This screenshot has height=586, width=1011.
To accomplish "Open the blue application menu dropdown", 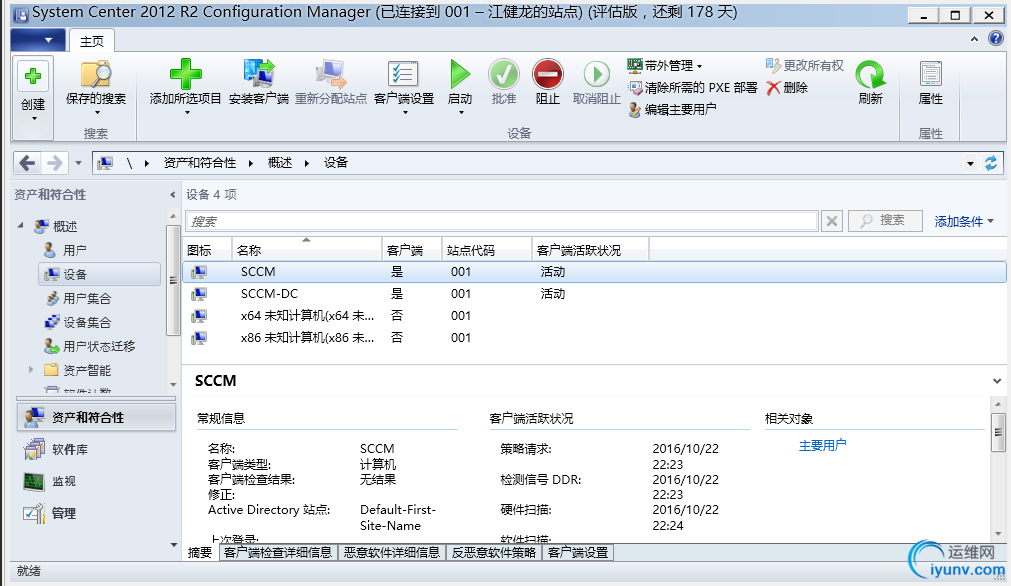I will tap(38, 40).
